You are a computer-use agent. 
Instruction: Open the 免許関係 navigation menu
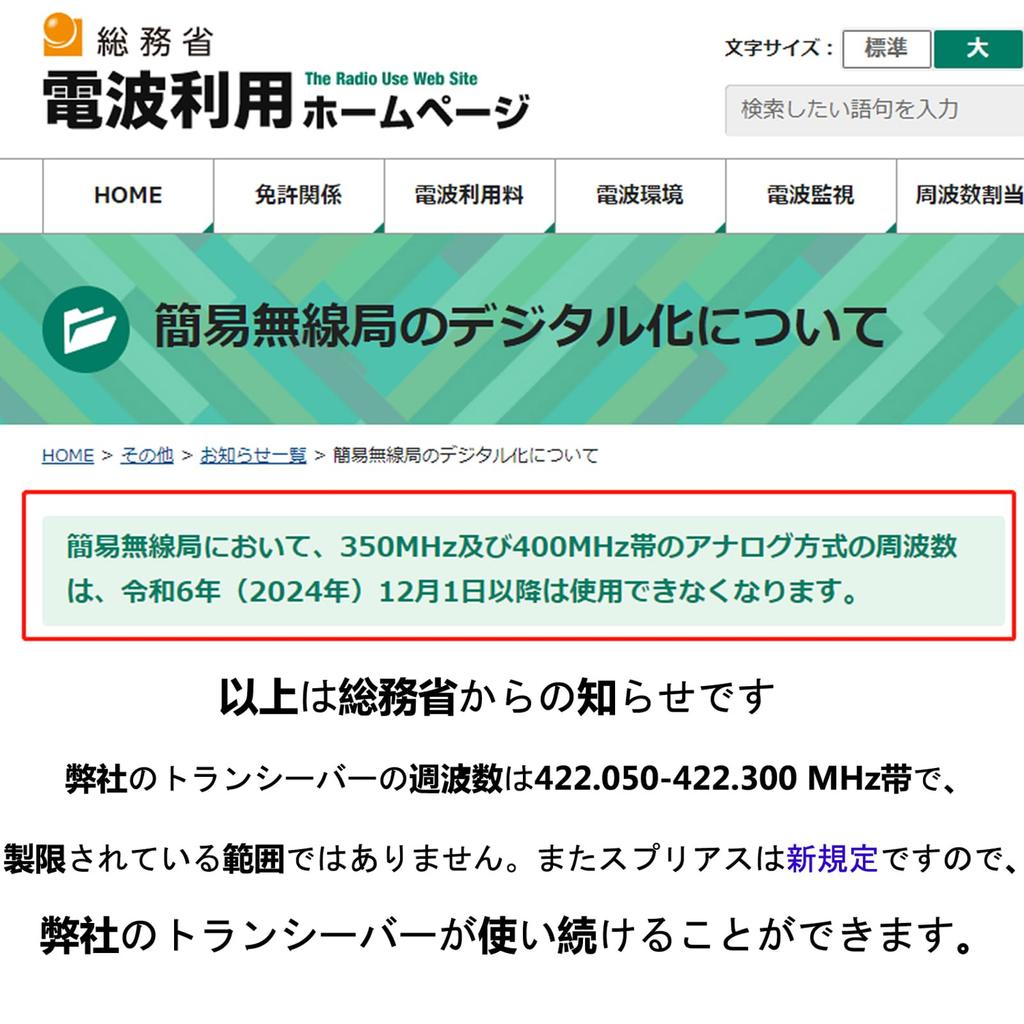pyautogui.click(x=298, y=195)
